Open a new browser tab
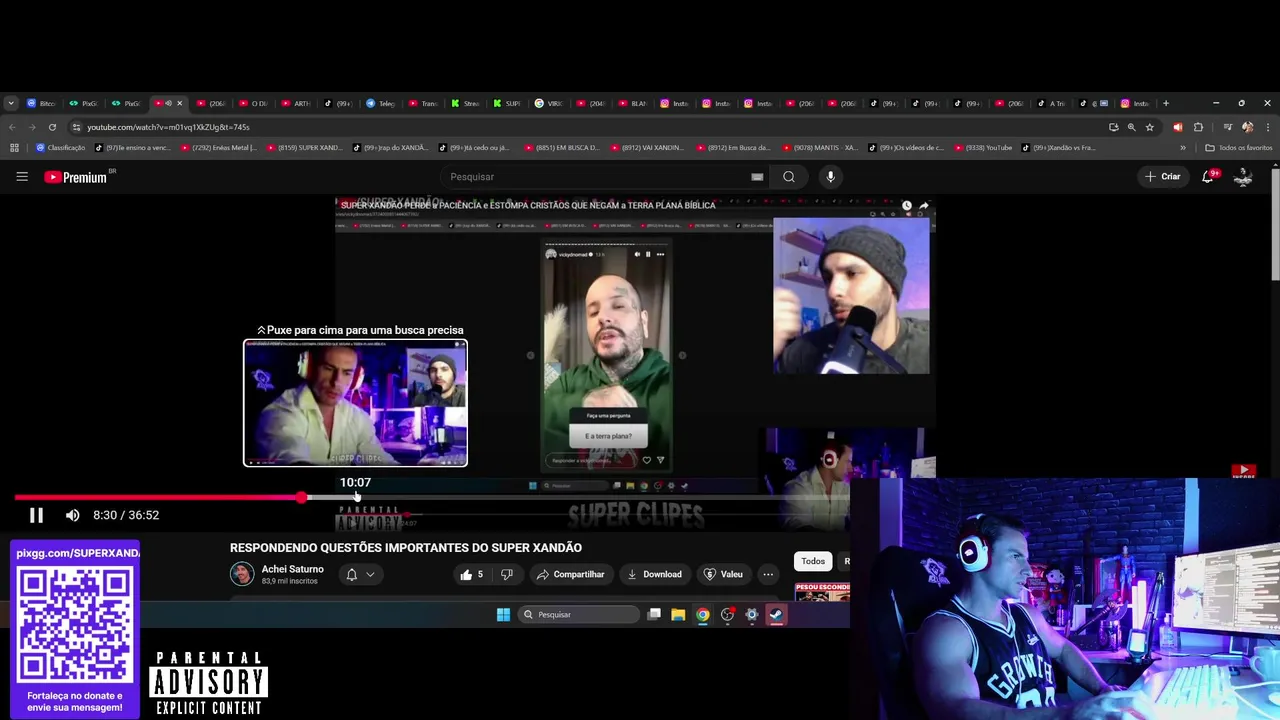The image size is (1280, 720). (1165, 103)
